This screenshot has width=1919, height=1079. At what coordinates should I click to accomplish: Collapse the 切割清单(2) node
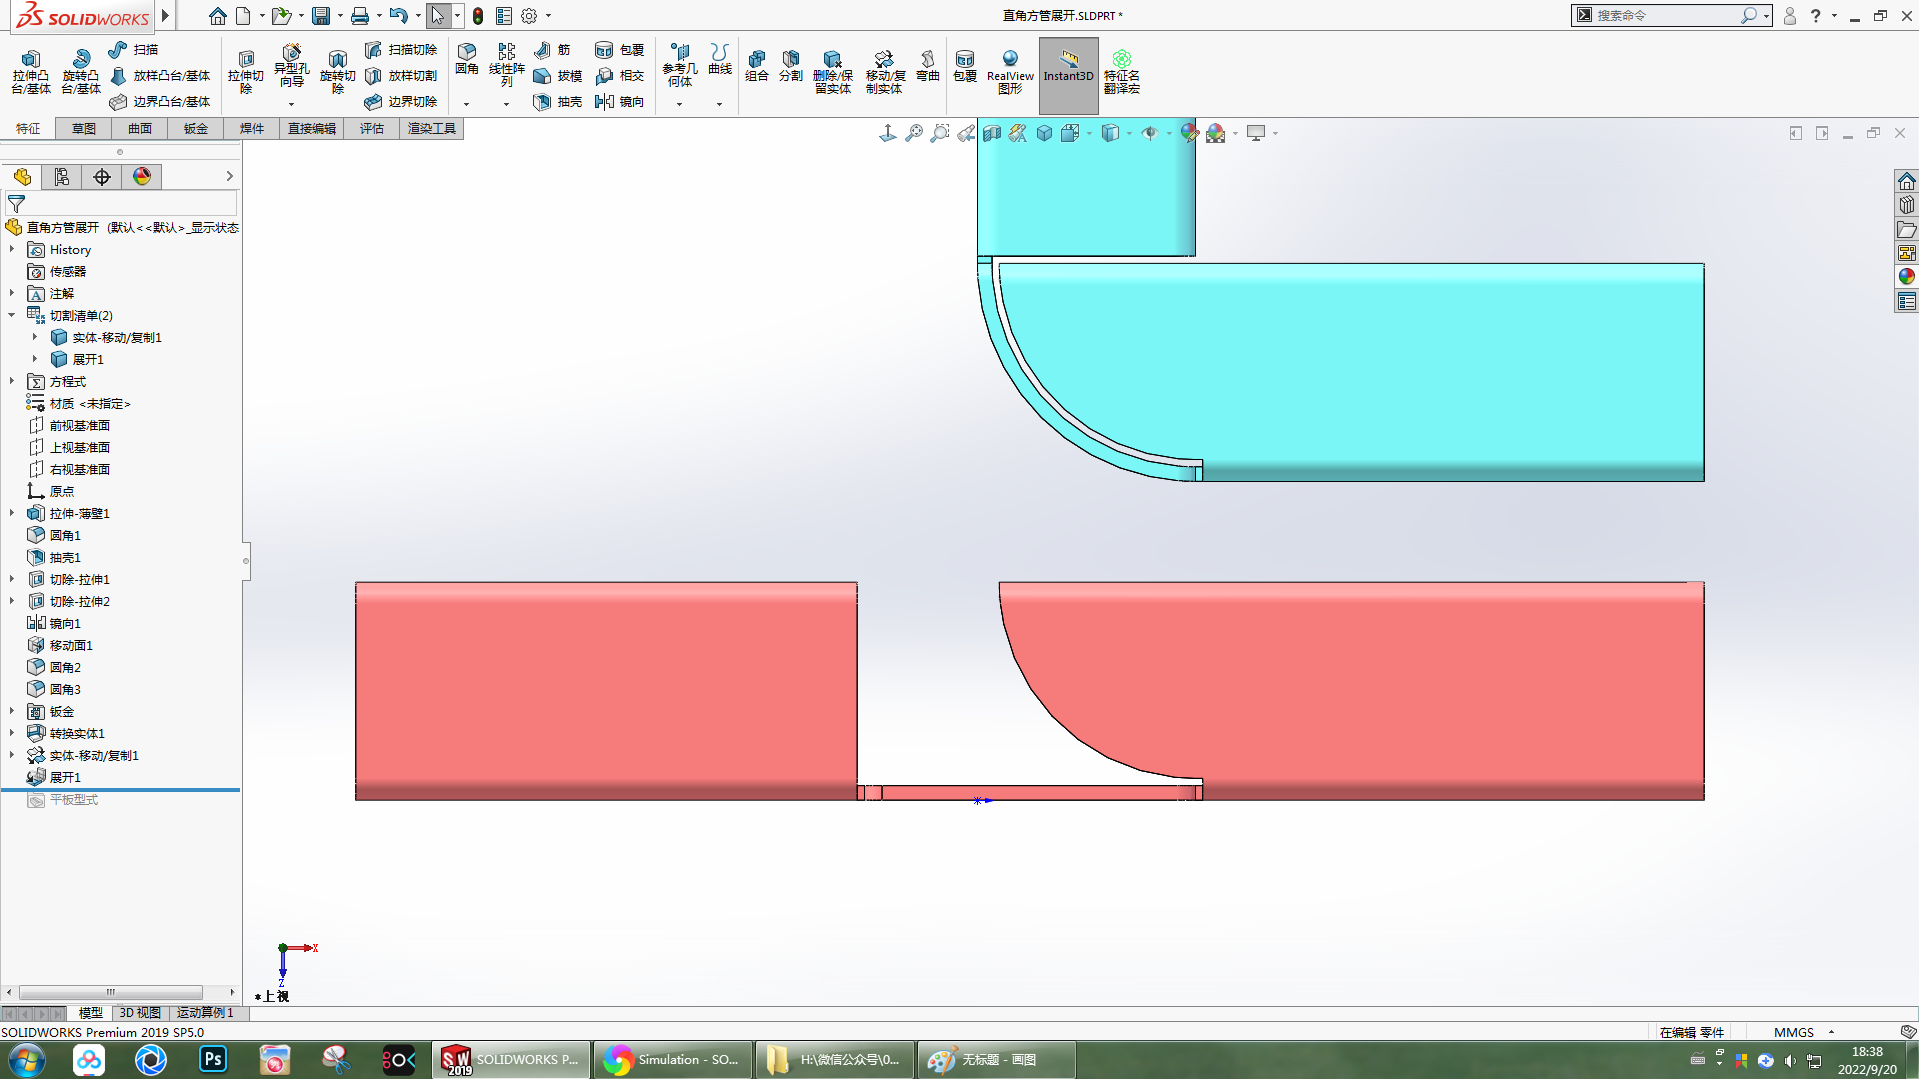(12, 315)
